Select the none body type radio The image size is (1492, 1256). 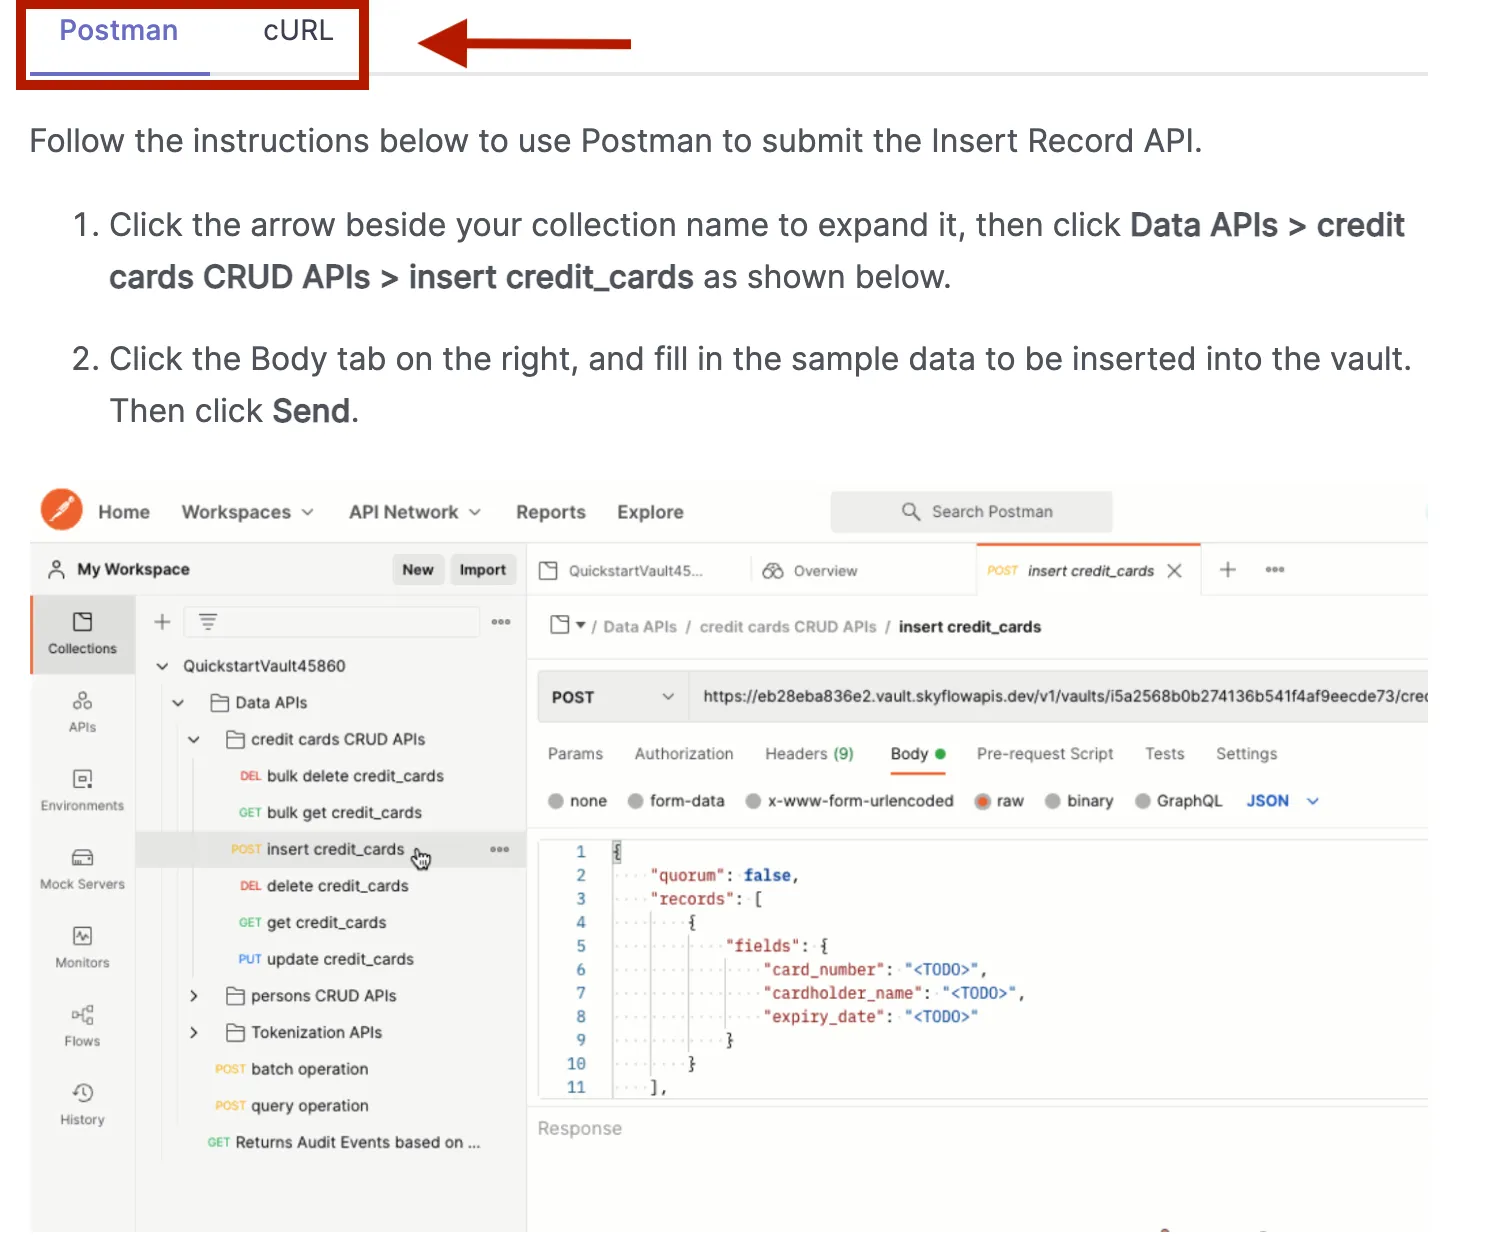pos(556,801)
